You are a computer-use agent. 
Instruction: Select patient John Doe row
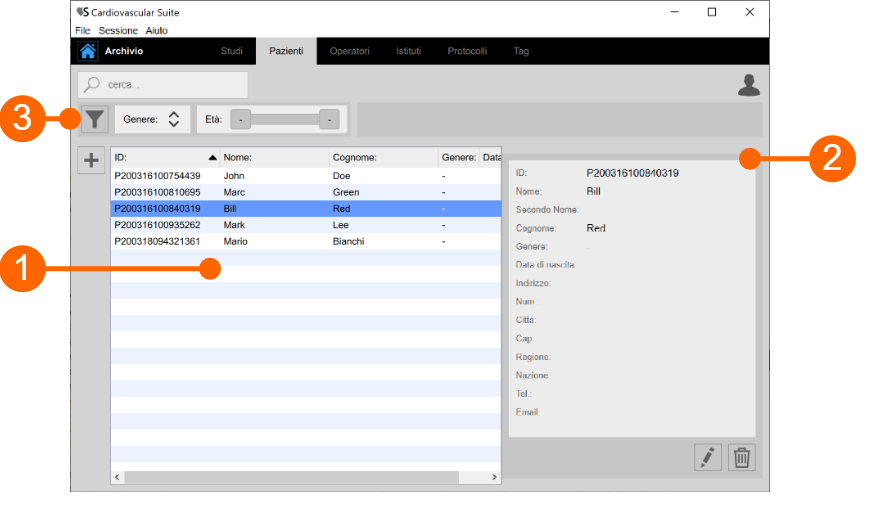point(300,176)
